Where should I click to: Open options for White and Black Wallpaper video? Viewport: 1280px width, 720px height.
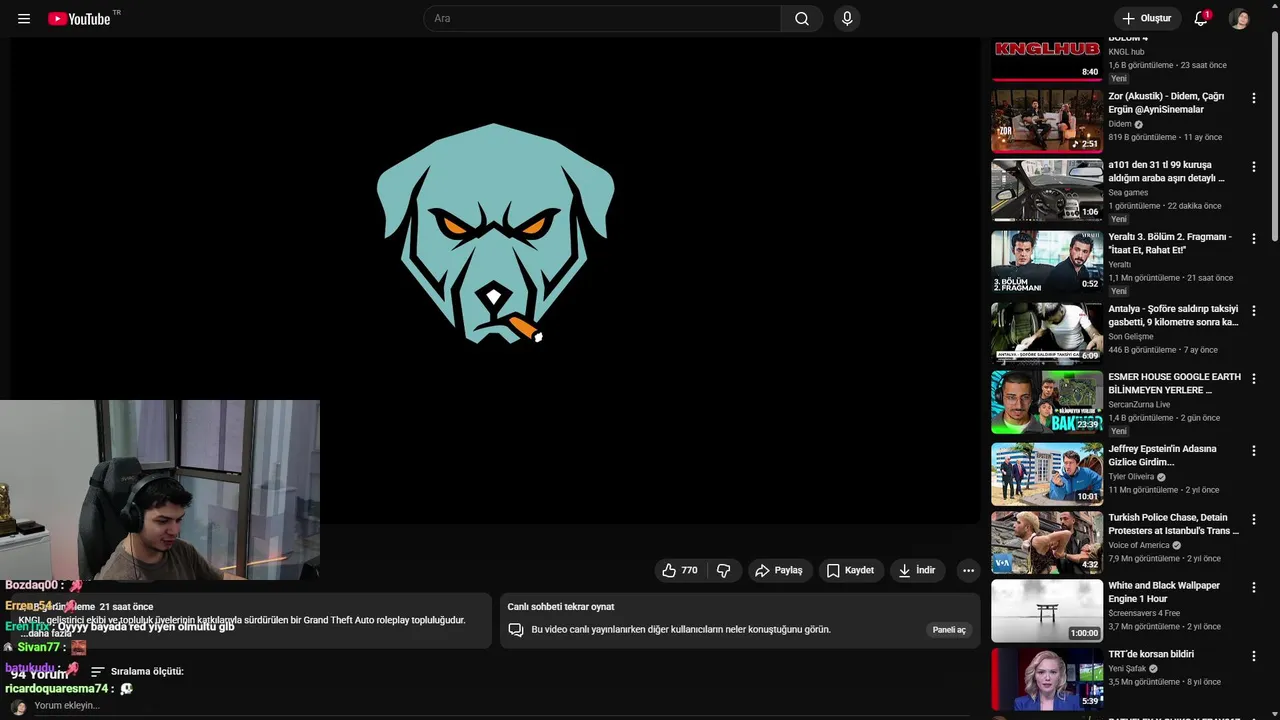click(x=1254, y=587)
